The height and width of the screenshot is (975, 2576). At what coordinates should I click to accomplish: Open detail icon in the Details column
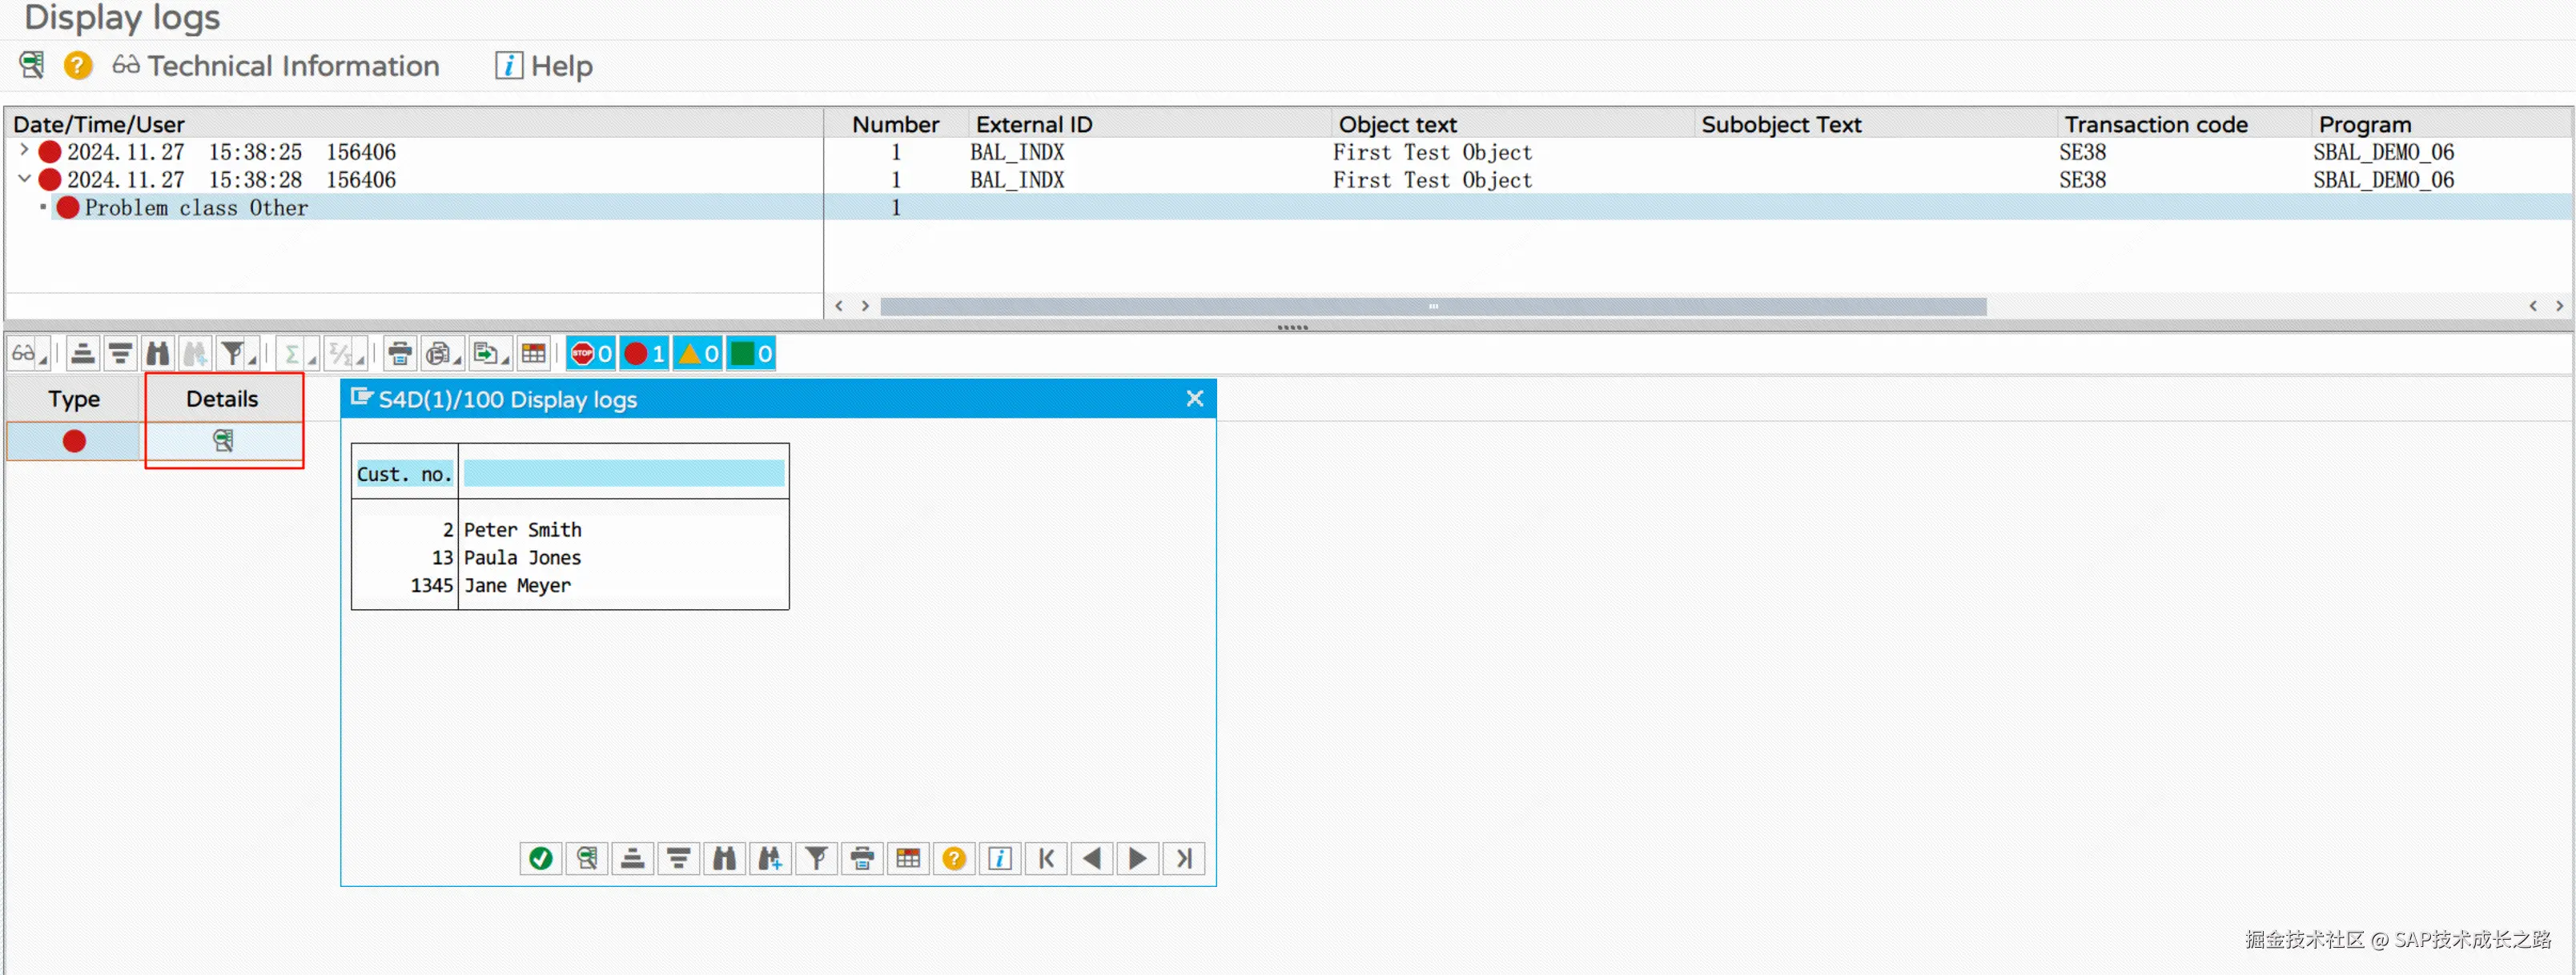[x=223, y=440]
